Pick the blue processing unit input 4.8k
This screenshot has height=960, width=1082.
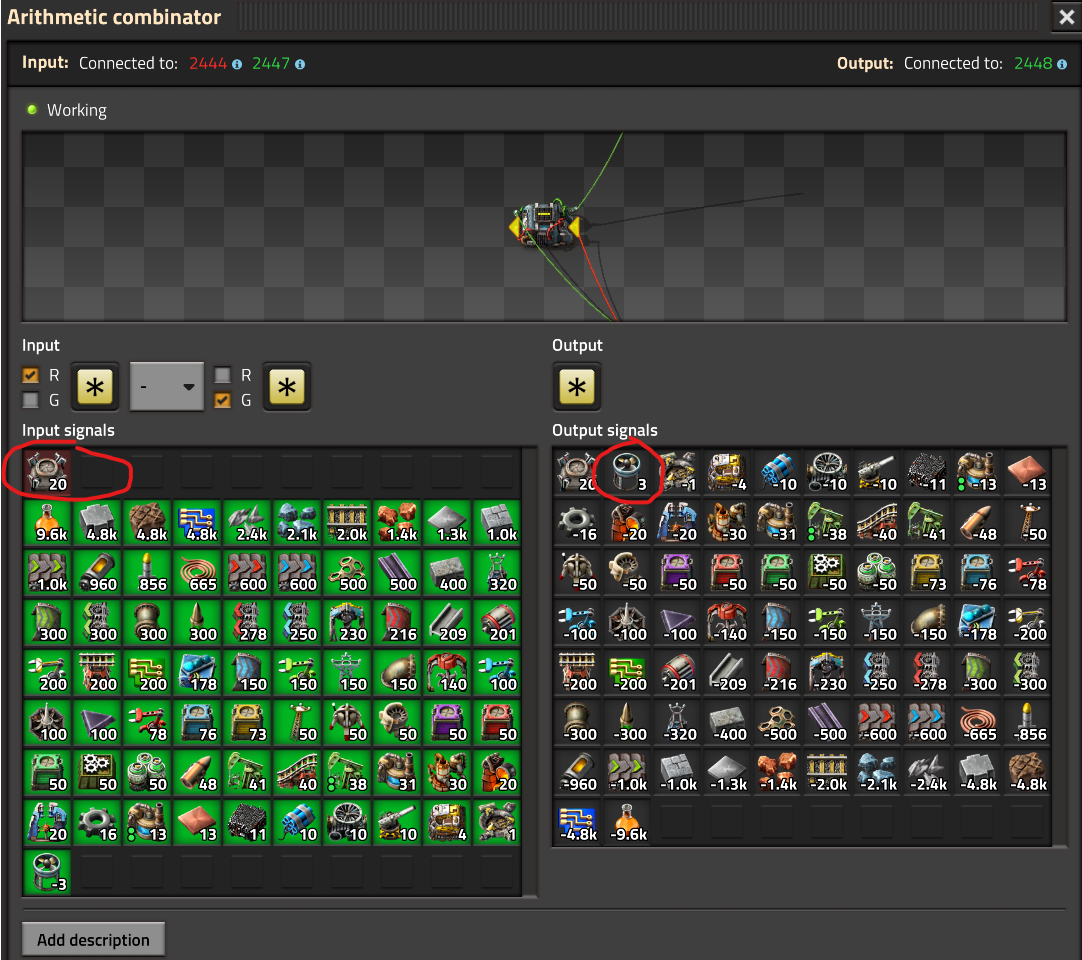197,522
